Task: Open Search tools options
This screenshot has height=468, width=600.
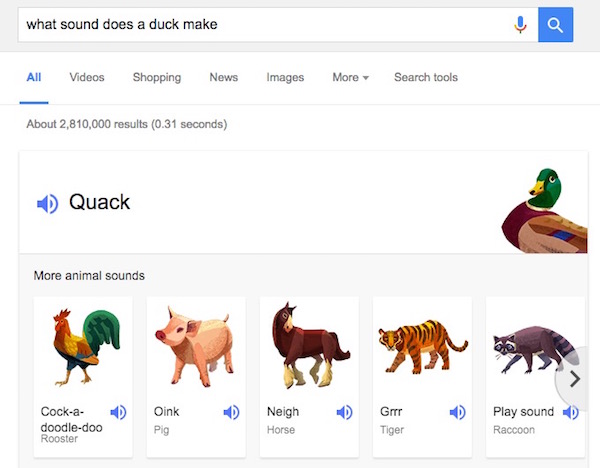Action: (426, 77)
